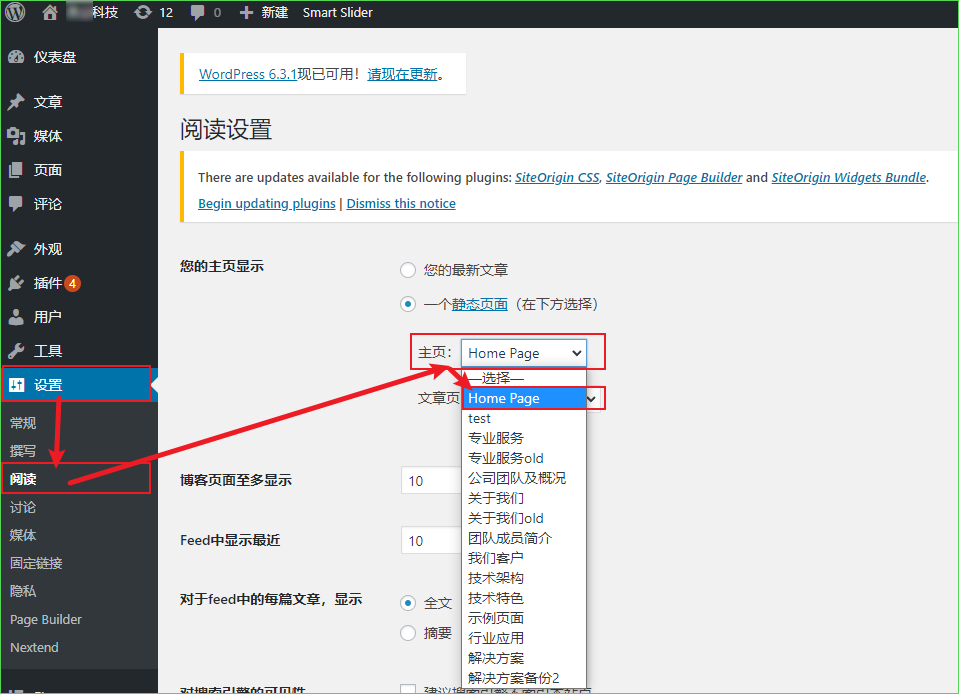This screenshot has width=959, height=694.
Task: Pick 团队成员简介 from the page list
Action: [x=524, y=538]
